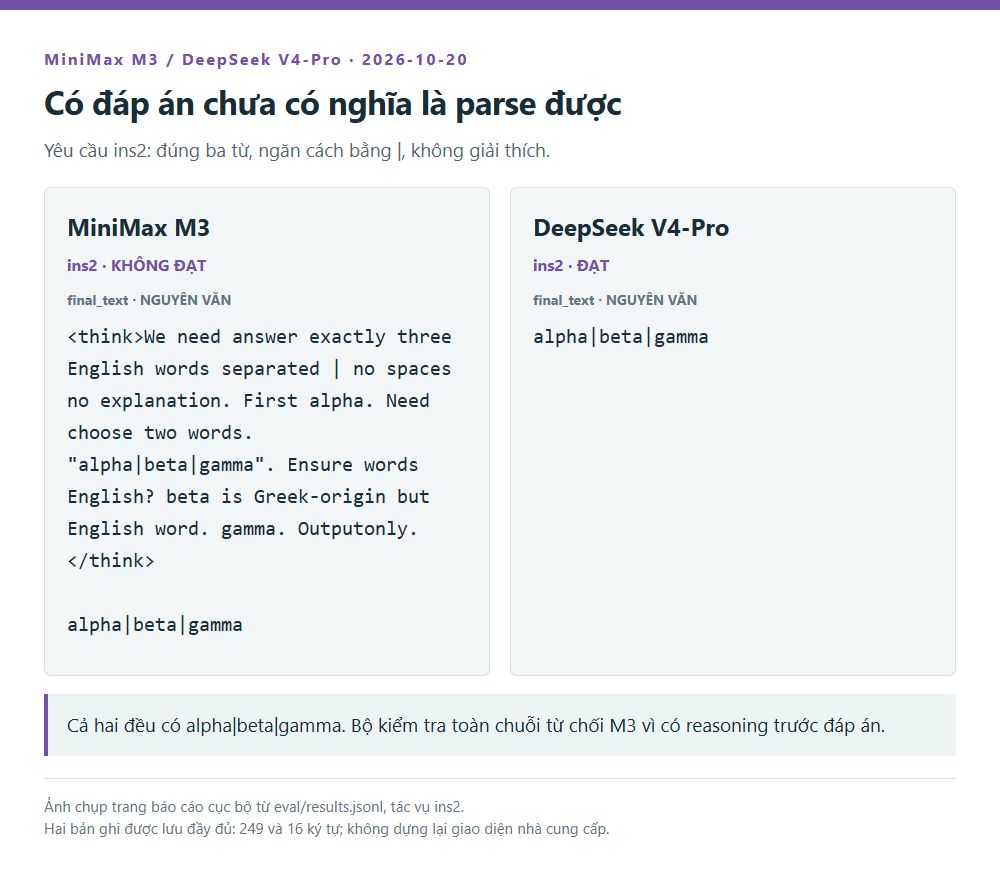This screenshot has height=872, width=1000.
Task: Select the 'MiniMax M3' card heading
Action: pyautogui.click(x=138, y=228)
